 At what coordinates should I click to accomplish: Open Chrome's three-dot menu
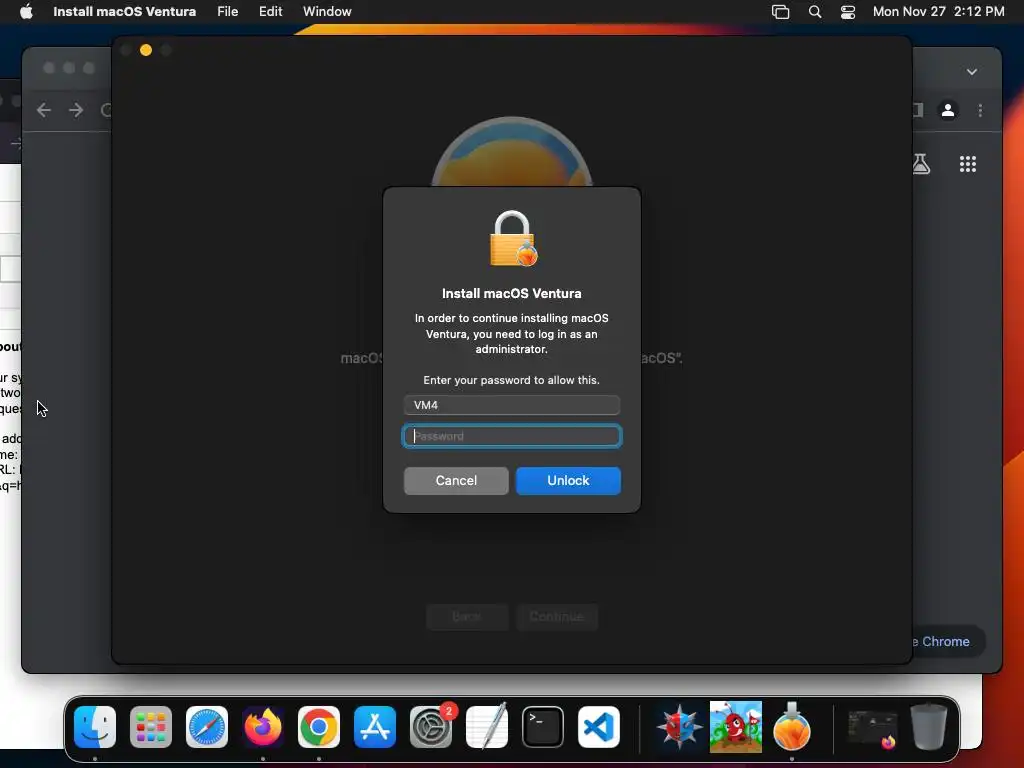pyautogui.click(x=980, y=110)
